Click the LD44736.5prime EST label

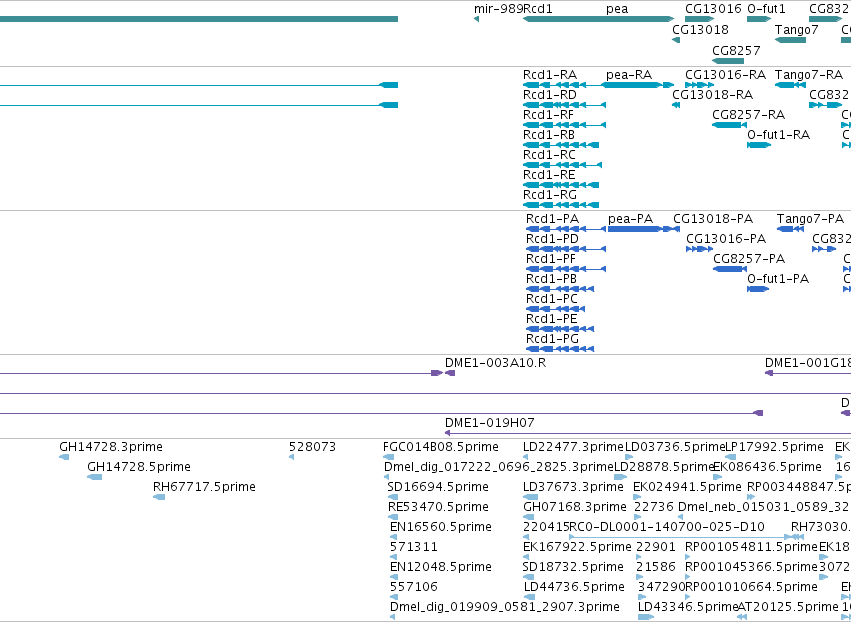pos(574,588)
